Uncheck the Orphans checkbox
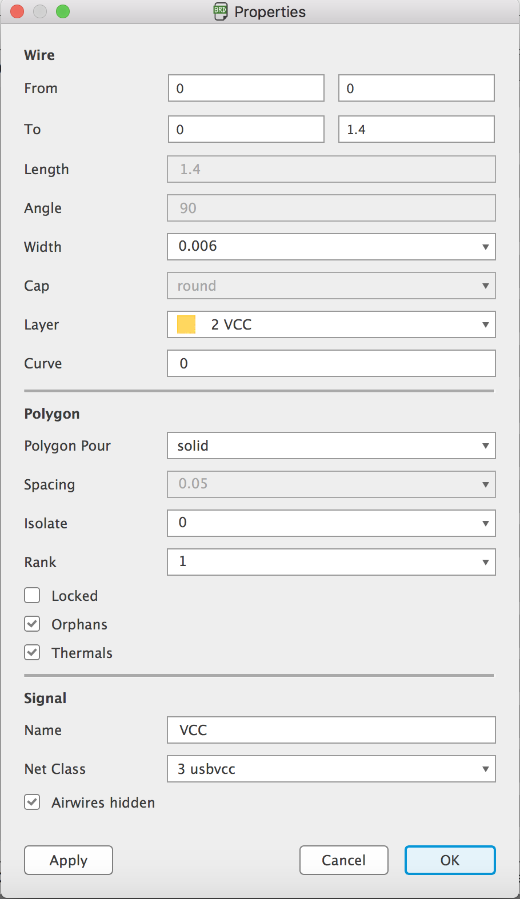The width and height of the screenshot is (520, 899). (x=32, y=624)
